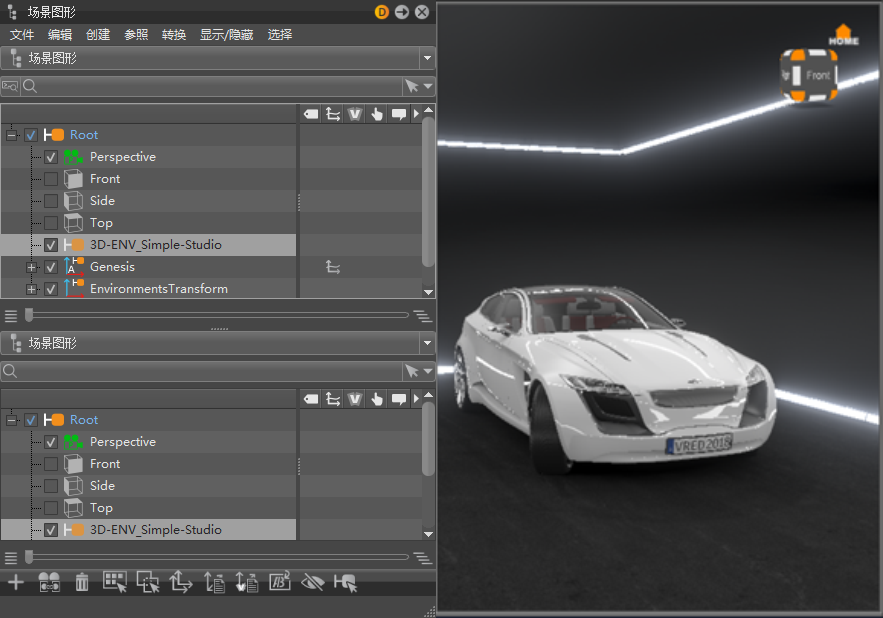Uncheck Perspective in the upper scene tree
883x618 pixels.
tap(51, 157)
